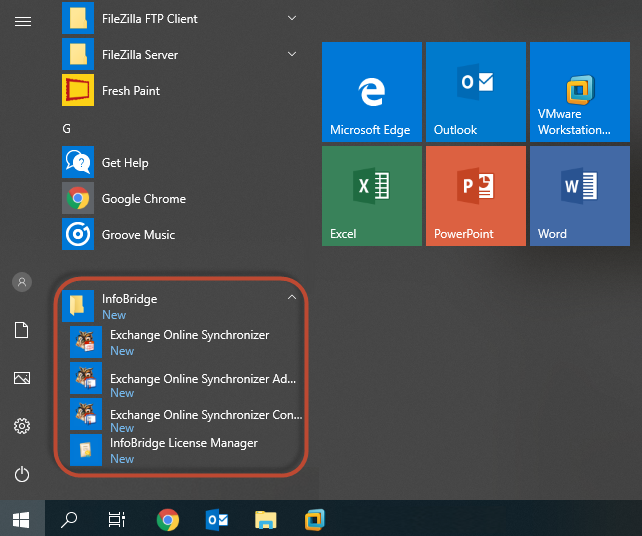Screen dimensions: 642x536
Task: Open Google Chrome on the taskbar
Action: (168, 520)
